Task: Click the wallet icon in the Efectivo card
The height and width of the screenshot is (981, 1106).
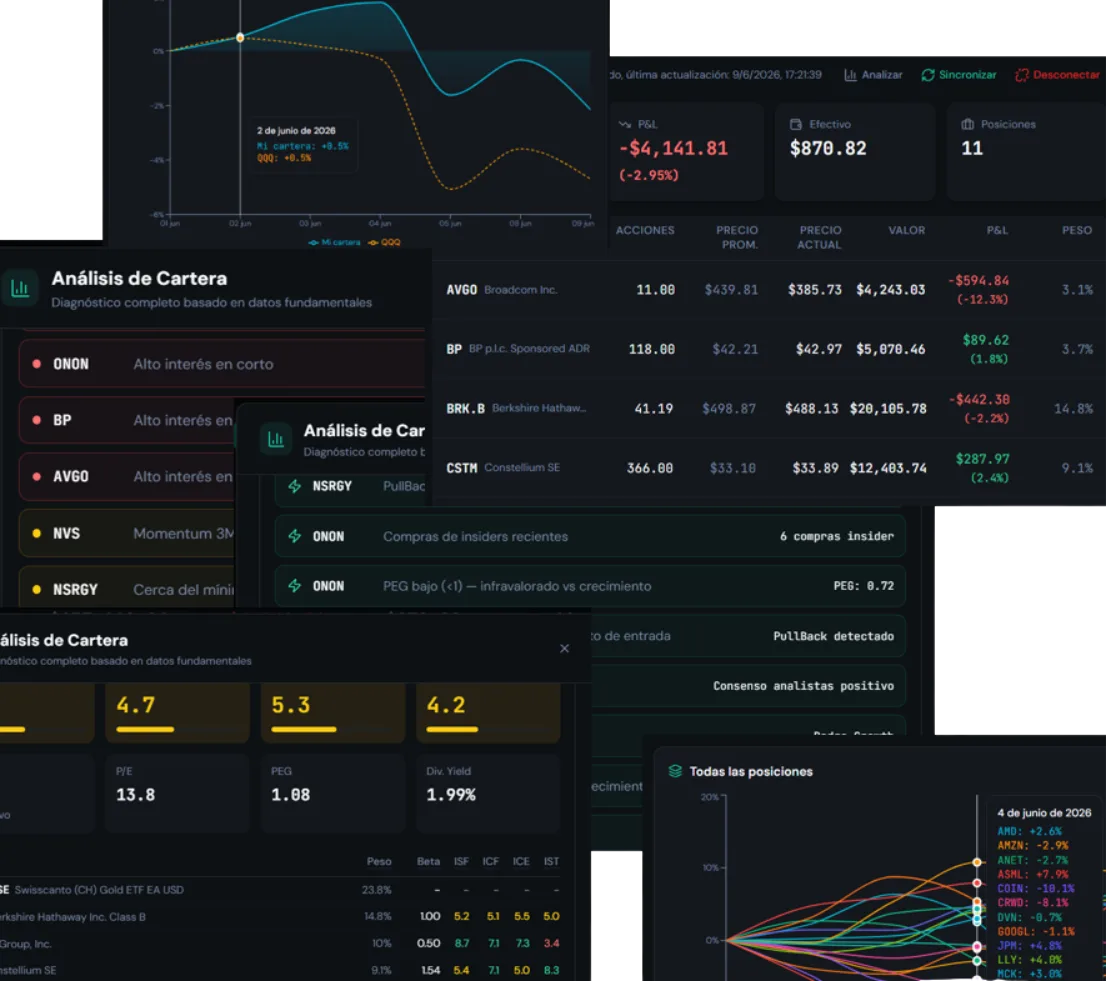Action: 796,124
